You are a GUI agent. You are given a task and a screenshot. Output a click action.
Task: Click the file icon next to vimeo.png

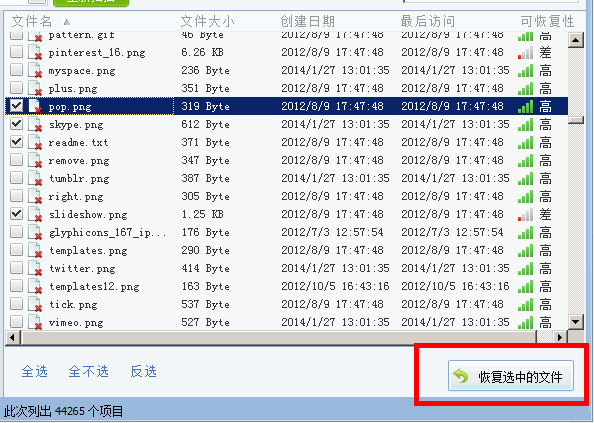pyautogui.click(x=35, y=323)
